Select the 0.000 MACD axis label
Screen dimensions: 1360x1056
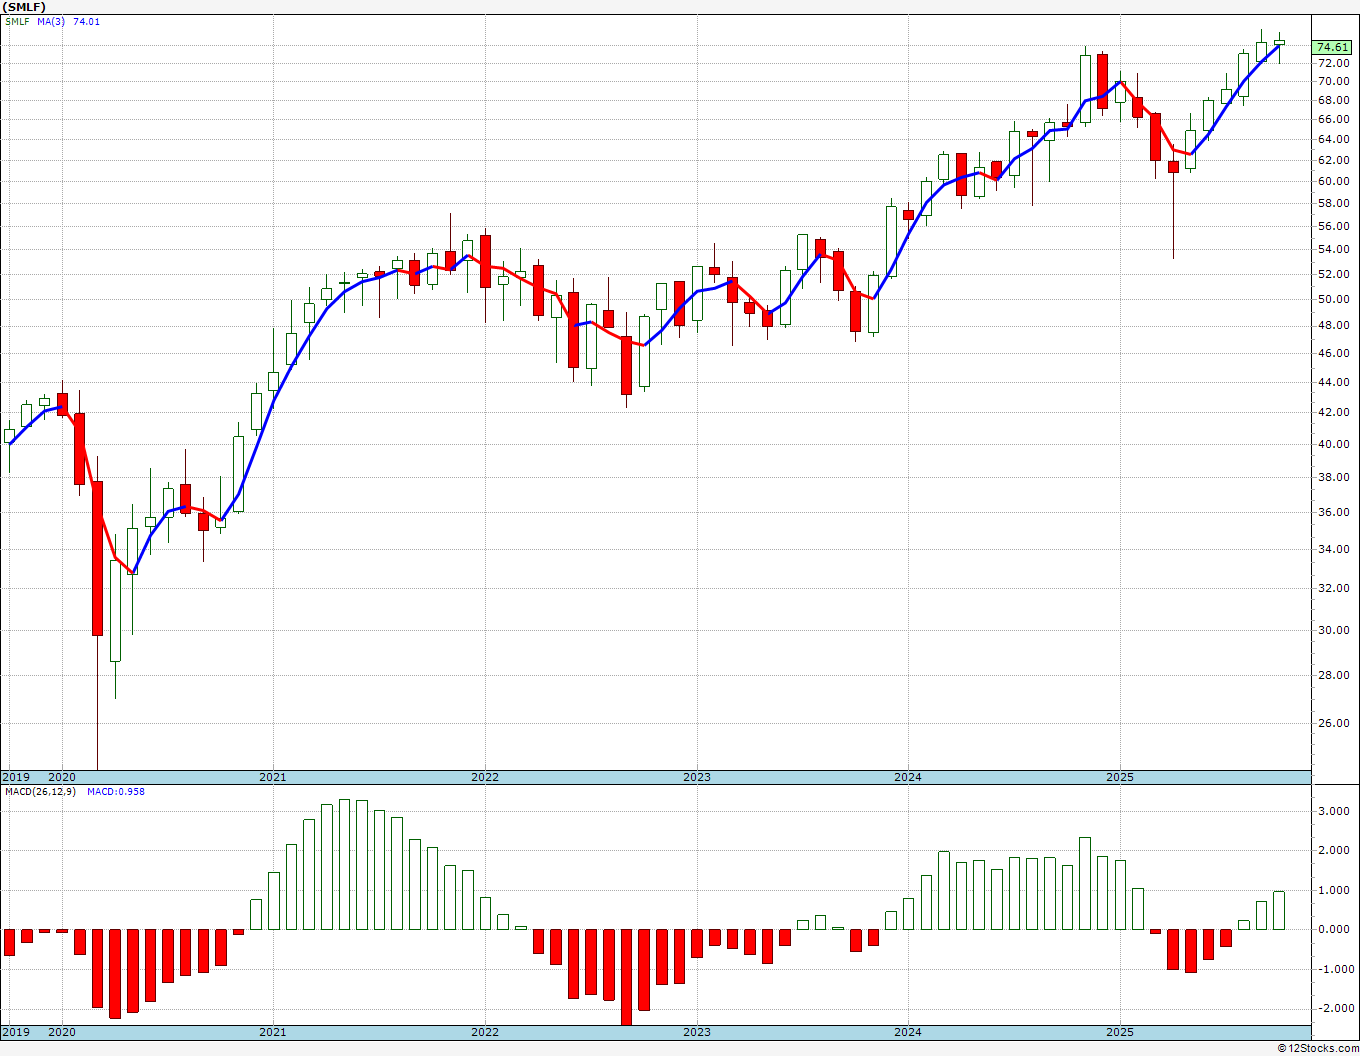pos(1334,930)
